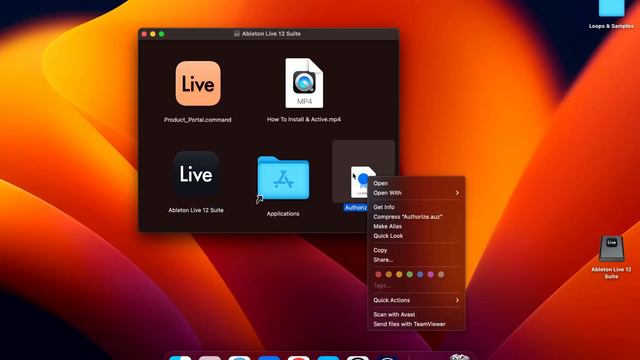Open the Product_Portal.command Live icon
The width and height of the screenshot is (640, 360).
pos(198,84)
